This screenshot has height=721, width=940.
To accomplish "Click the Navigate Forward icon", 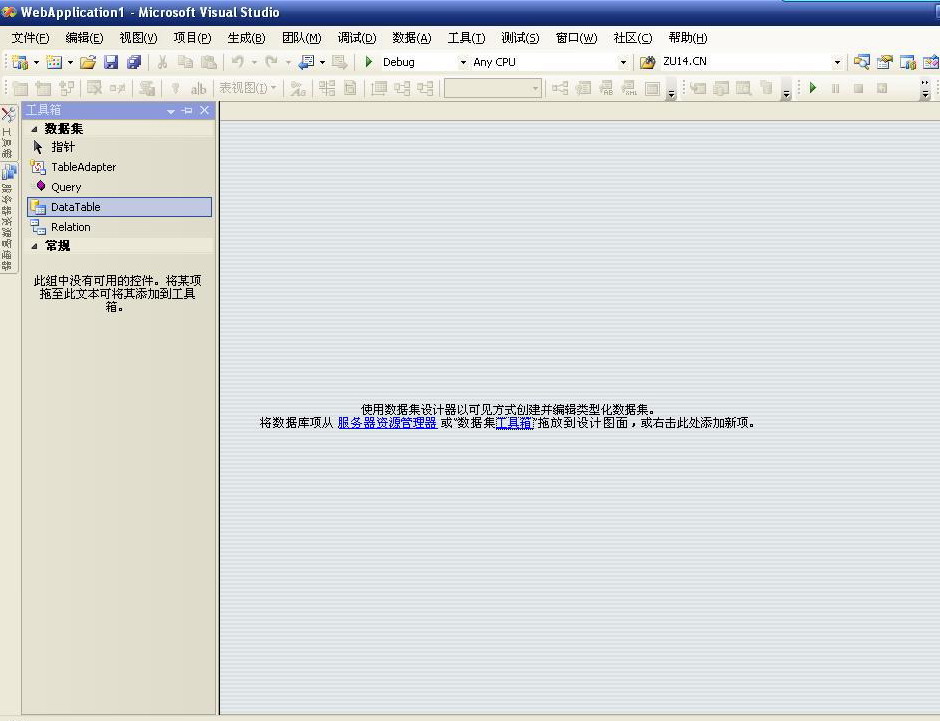I will [x=339, y=62].
